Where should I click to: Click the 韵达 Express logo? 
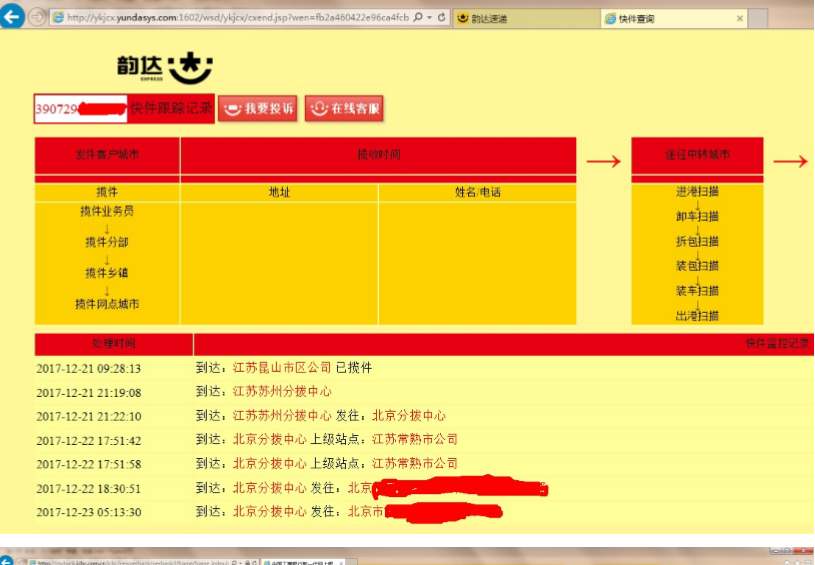pyautogui.click(x=165, y=68)
